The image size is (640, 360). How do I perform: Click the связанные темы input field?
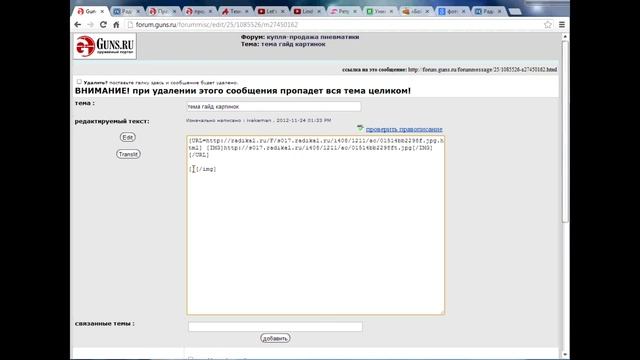pyautogui.click(x=275, y=327)
